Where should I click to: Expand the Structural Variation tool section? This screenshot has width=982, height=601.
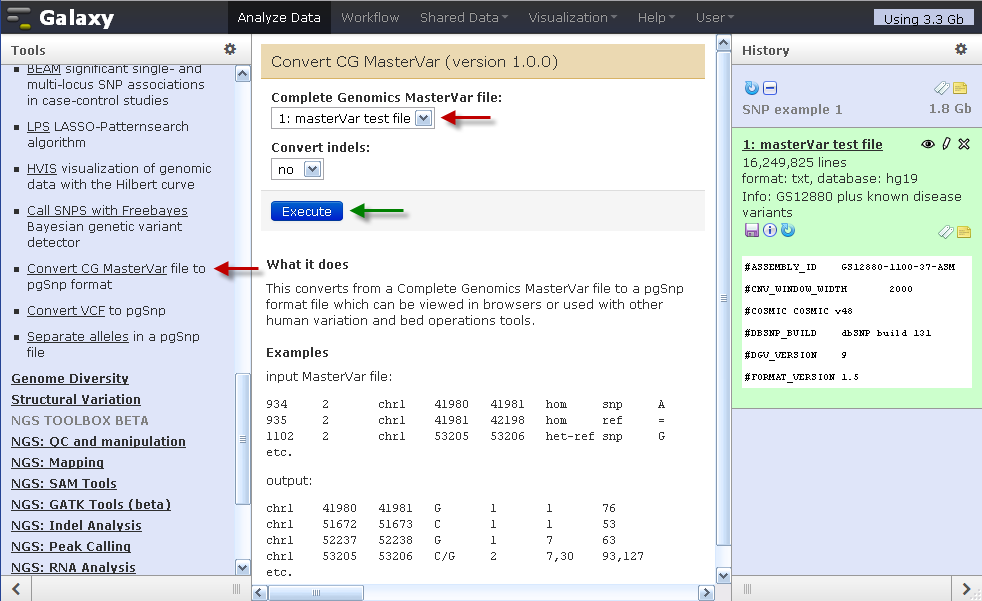[x=76, y=399]
